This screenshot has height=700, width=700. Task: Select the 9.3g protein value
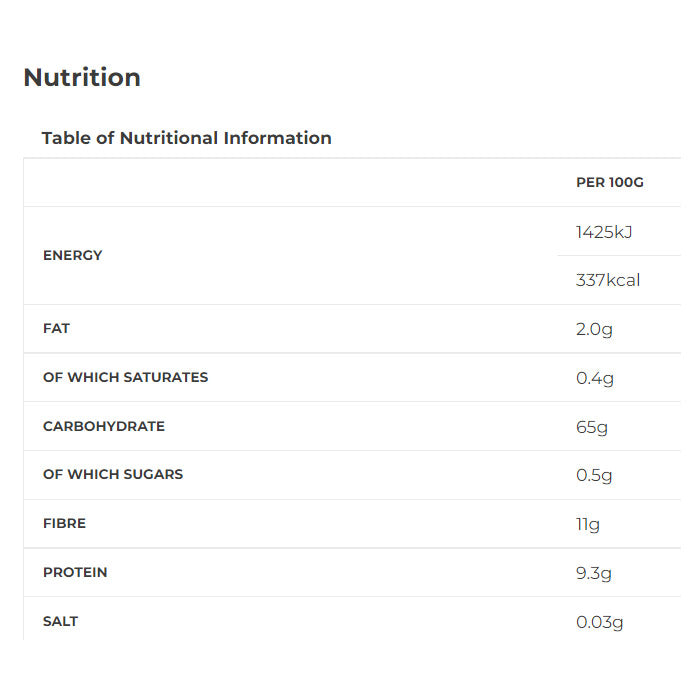[x=594, y=573]
